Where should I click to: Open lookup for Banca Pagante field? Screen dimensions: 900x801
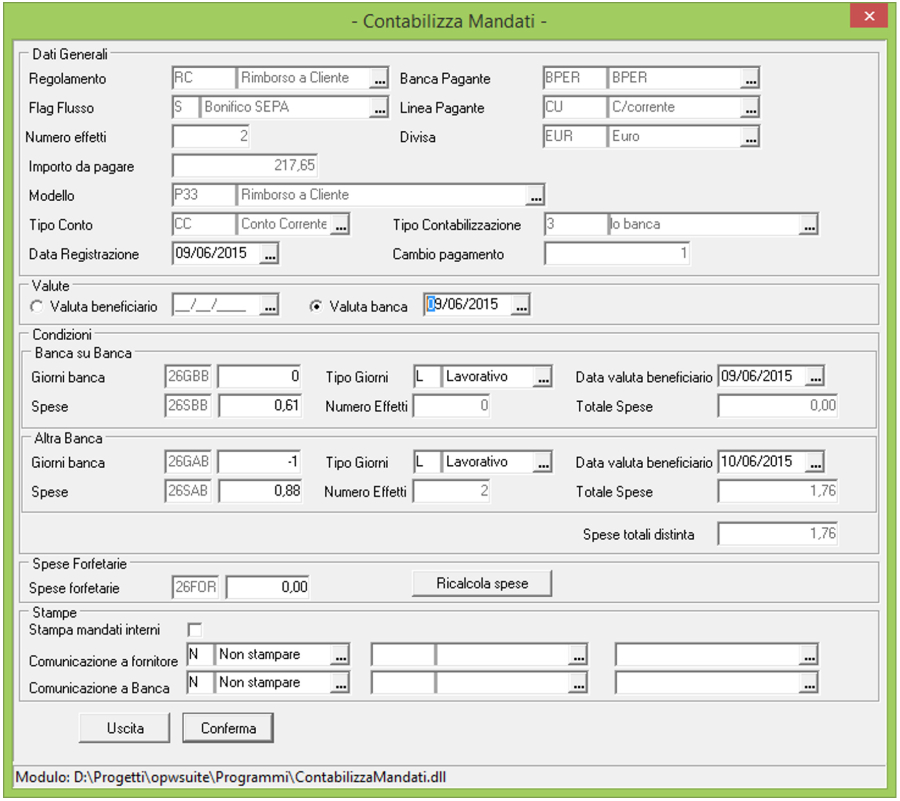click(x=750, y=79)
